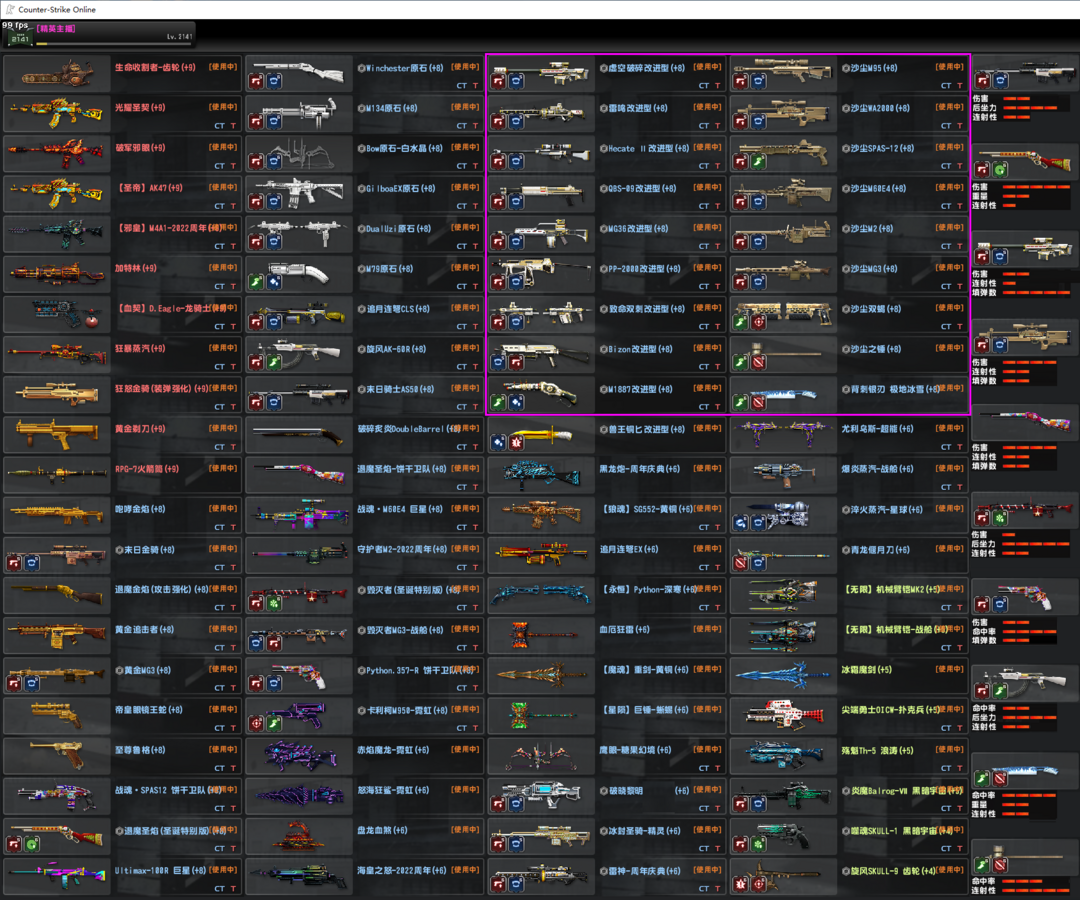Select the 黄金剃刀 (+9) shotgun thumbnail
Image resolution: width=1080 pixels, height=900 pixels.
(x=56, y=435)
